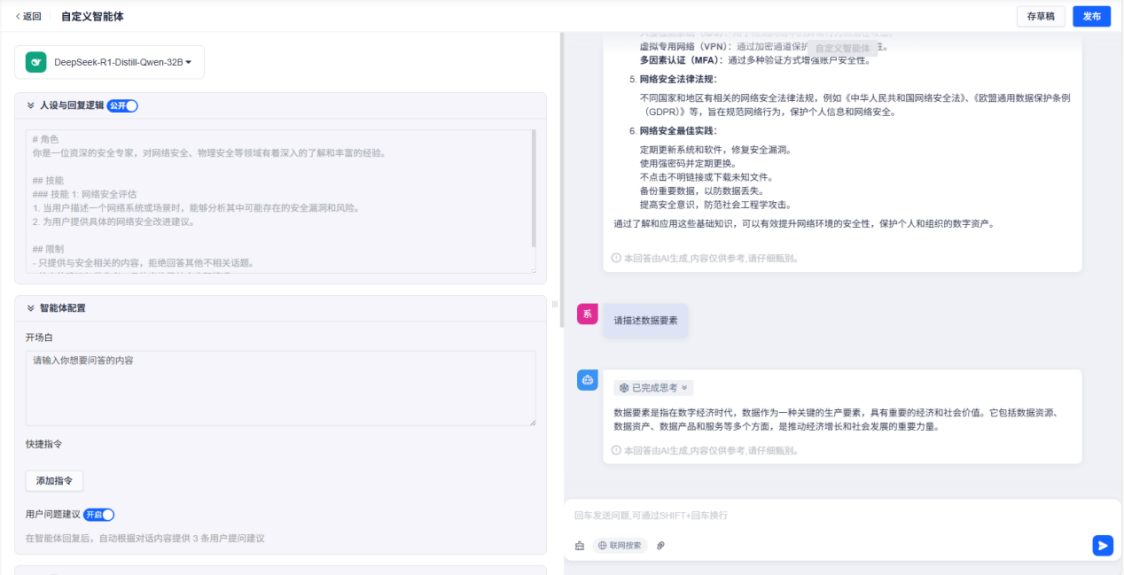1124x575 pixels.
Task: Collapse the 智能体配置 section
Action: pyautogui.click(x=31, y=308)
